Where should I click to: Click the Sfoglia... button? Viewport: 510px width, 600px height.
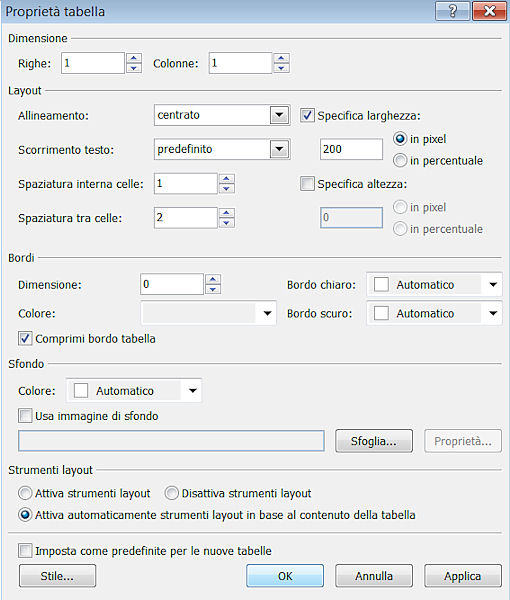pos(374,441)
